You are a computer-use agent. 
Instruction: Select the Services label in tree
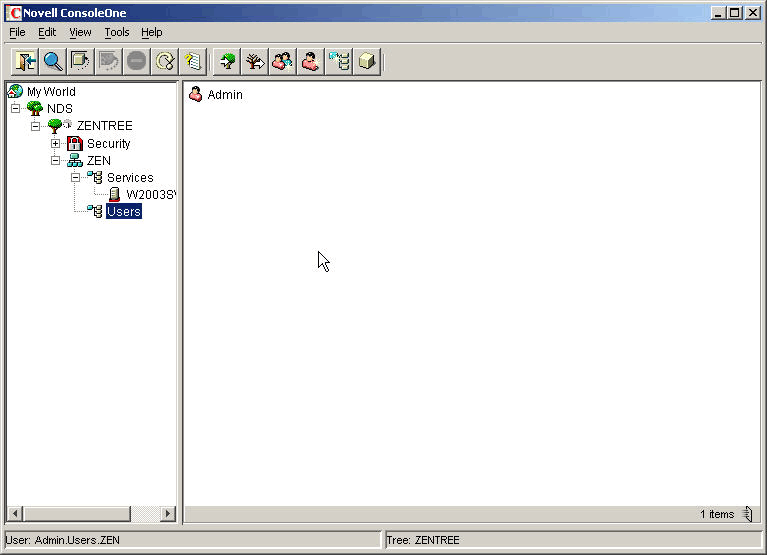(x=130, y=178)
